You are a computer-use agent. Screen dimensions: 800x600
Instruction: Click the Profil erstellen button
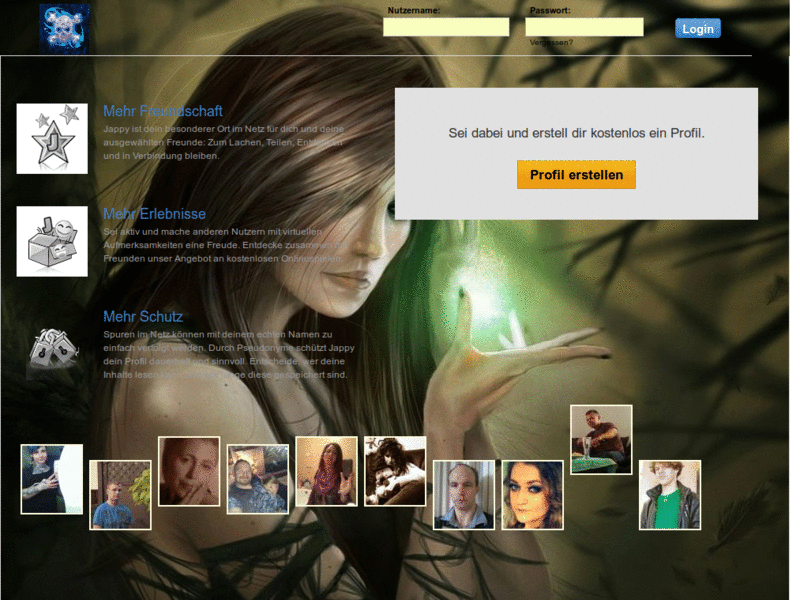pos(576,174)
